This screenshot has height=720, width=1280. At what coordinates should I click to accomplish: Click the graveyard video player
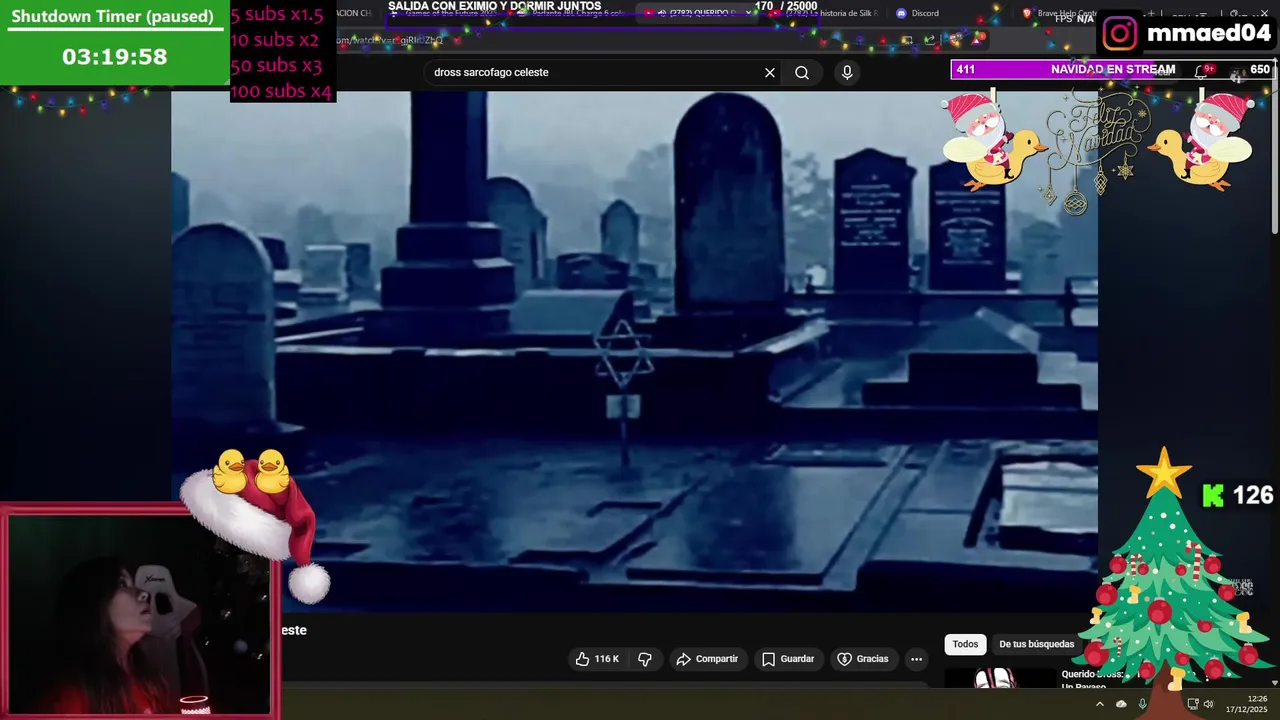pos(634,351)
